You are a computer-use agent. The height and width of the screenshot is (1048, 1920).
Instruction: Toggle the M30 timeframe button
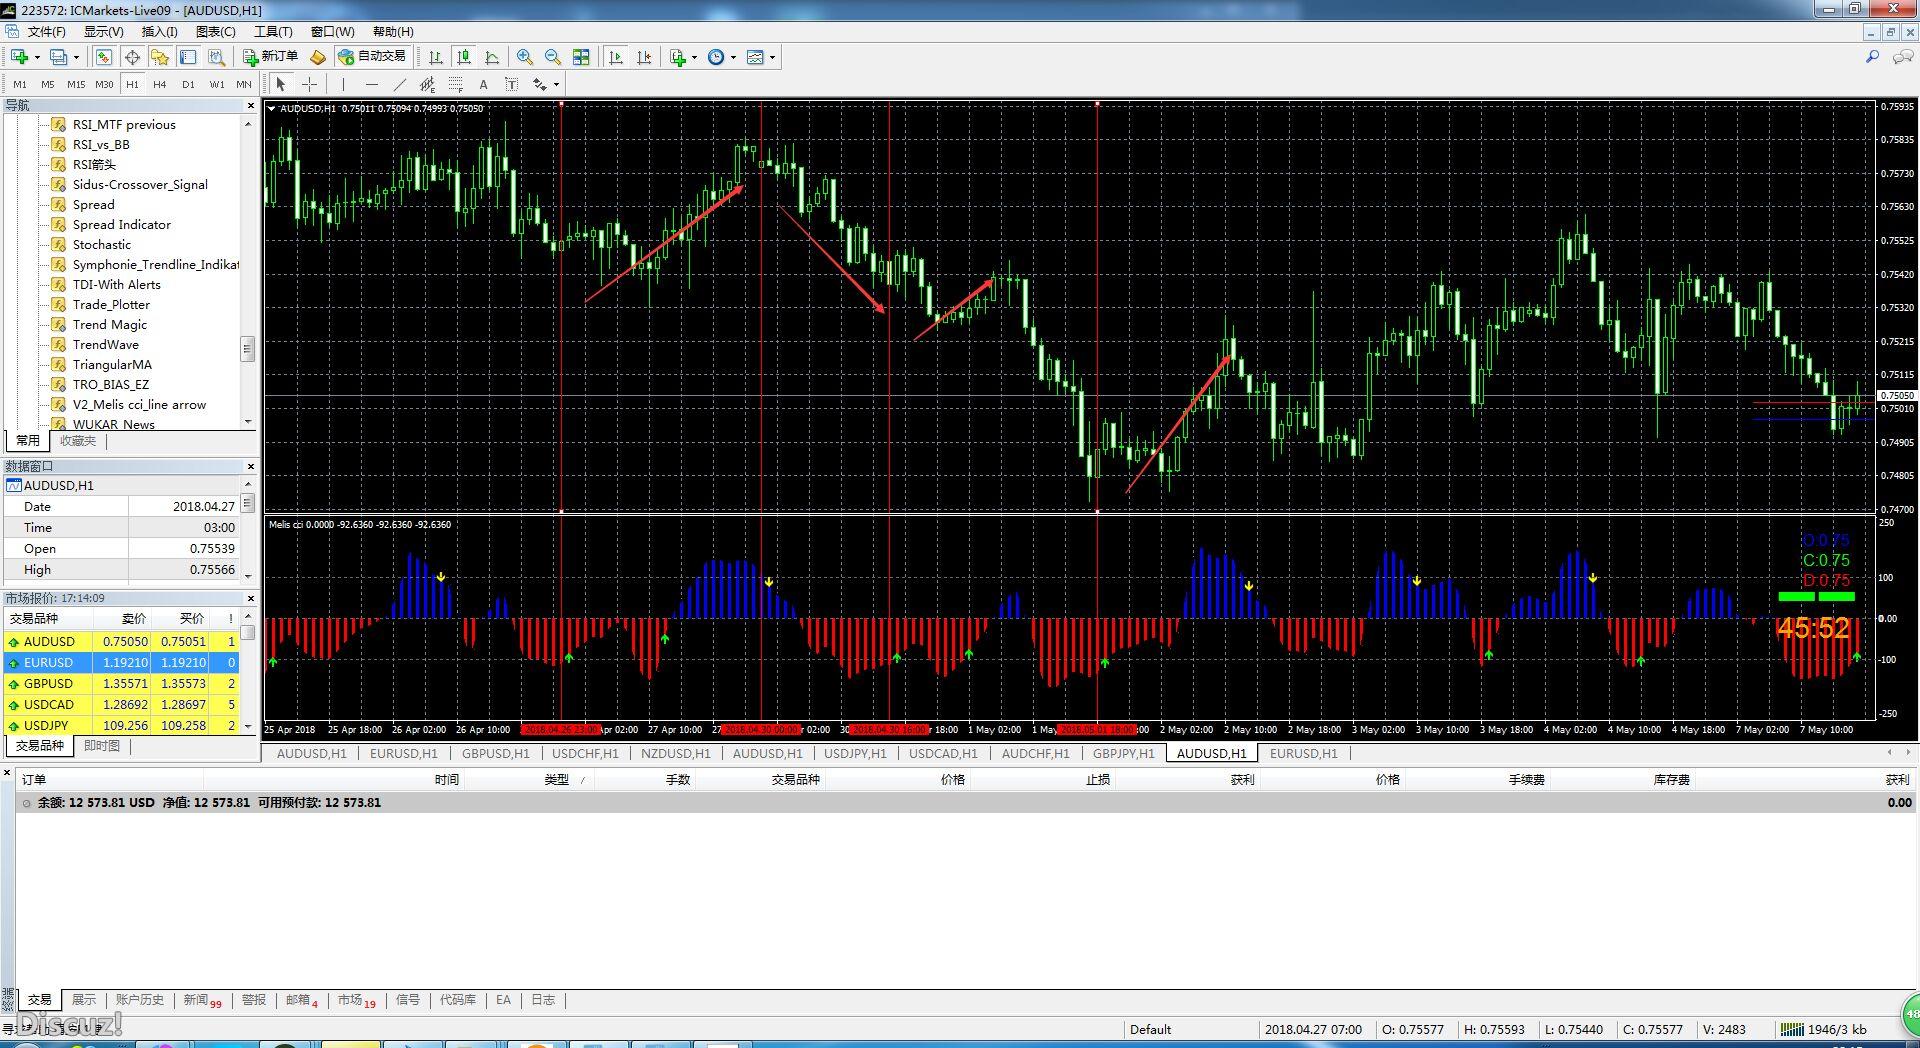pos(104,85)
